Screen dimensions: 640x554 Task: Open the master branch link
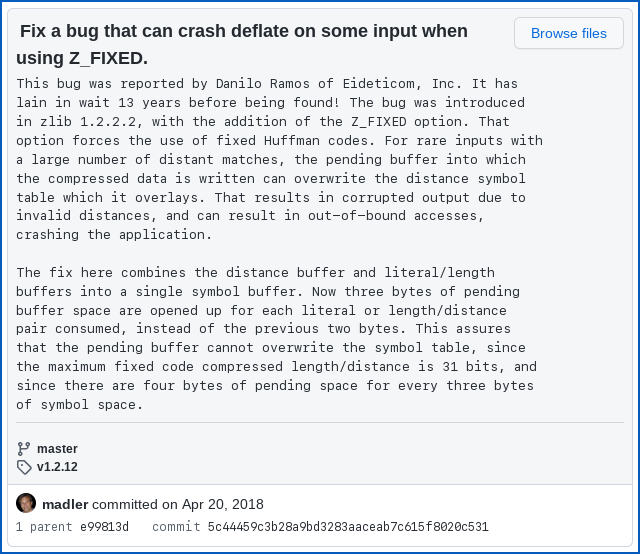(57, 449)
